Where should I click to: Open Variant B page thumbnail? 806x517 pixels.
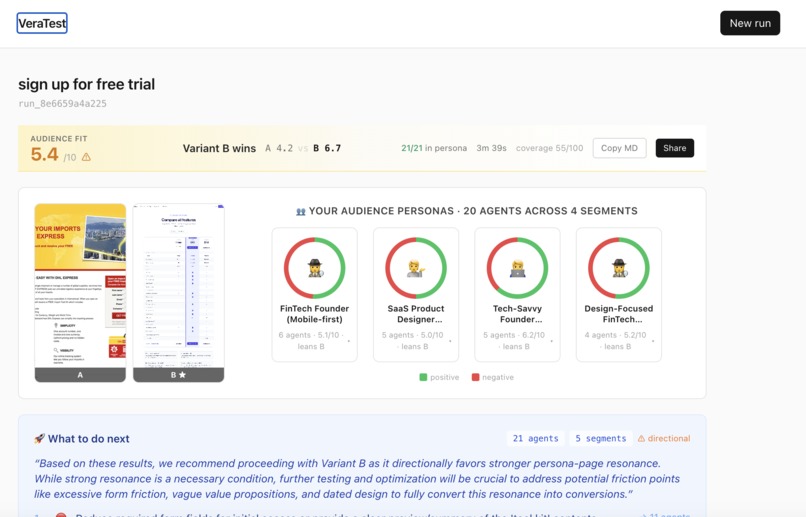(x=178, y=292)
